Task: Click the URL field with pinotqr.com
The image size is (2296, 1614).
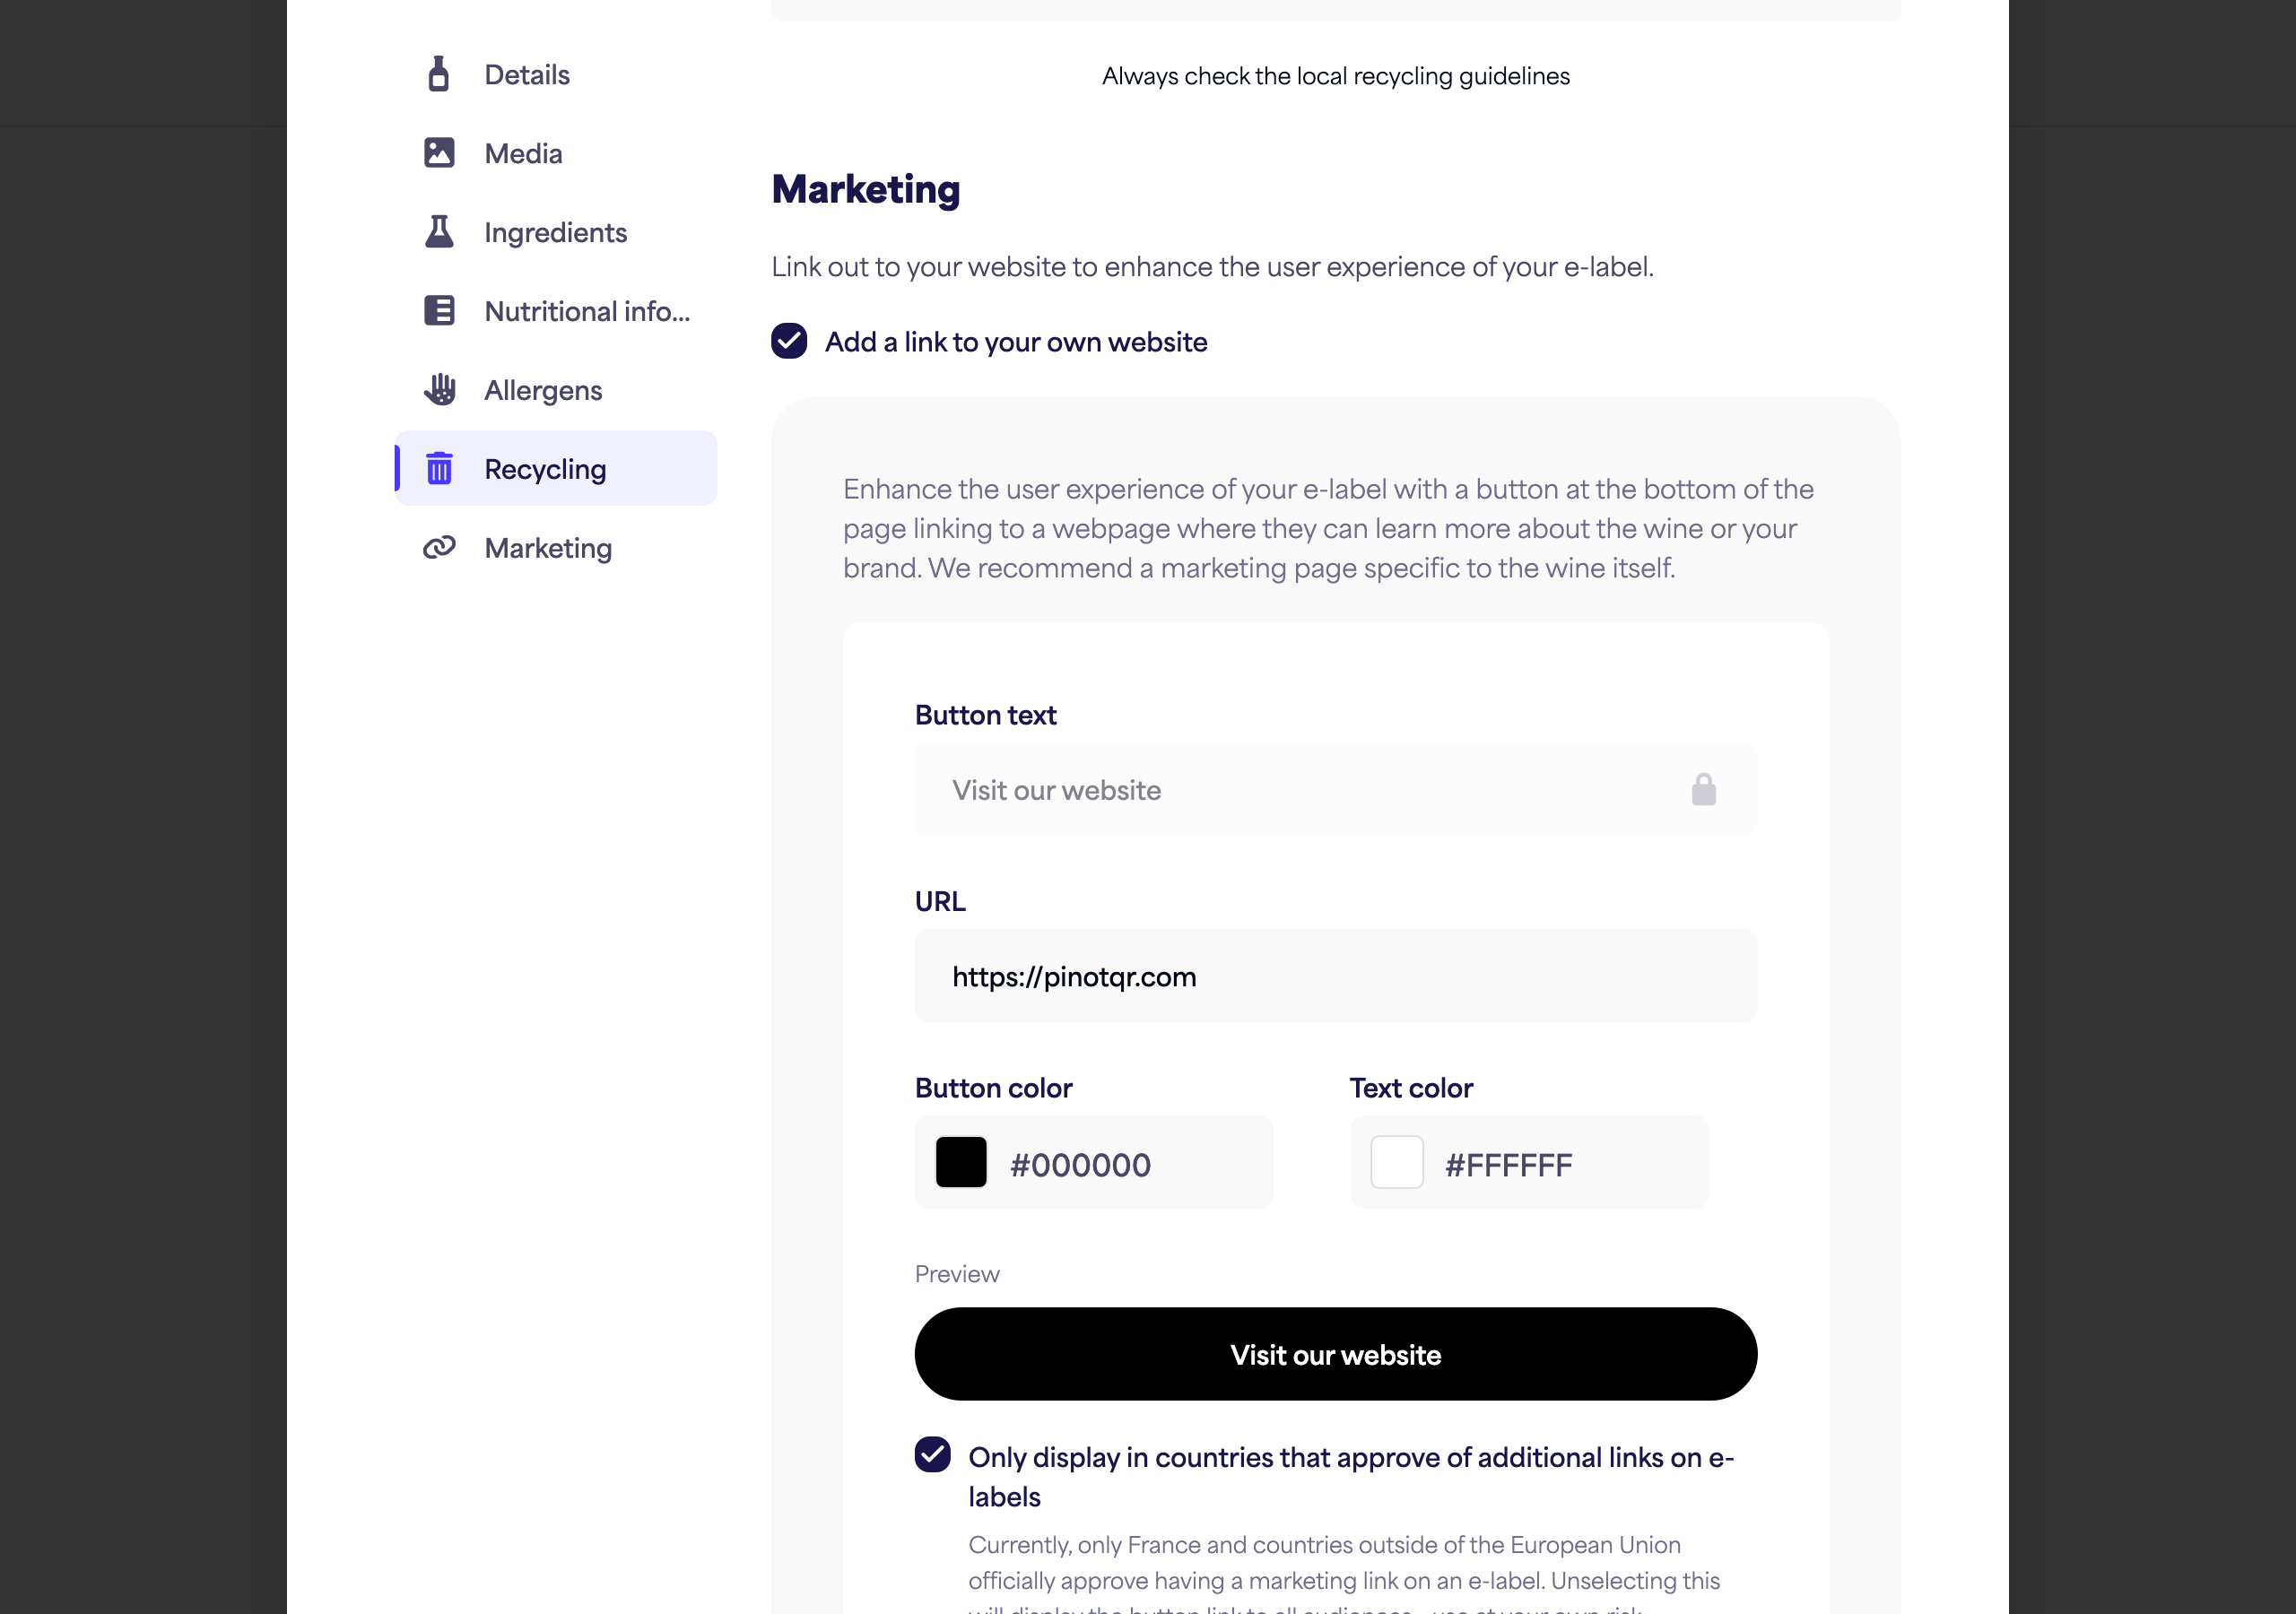Action: click(x=1335, y=976)
